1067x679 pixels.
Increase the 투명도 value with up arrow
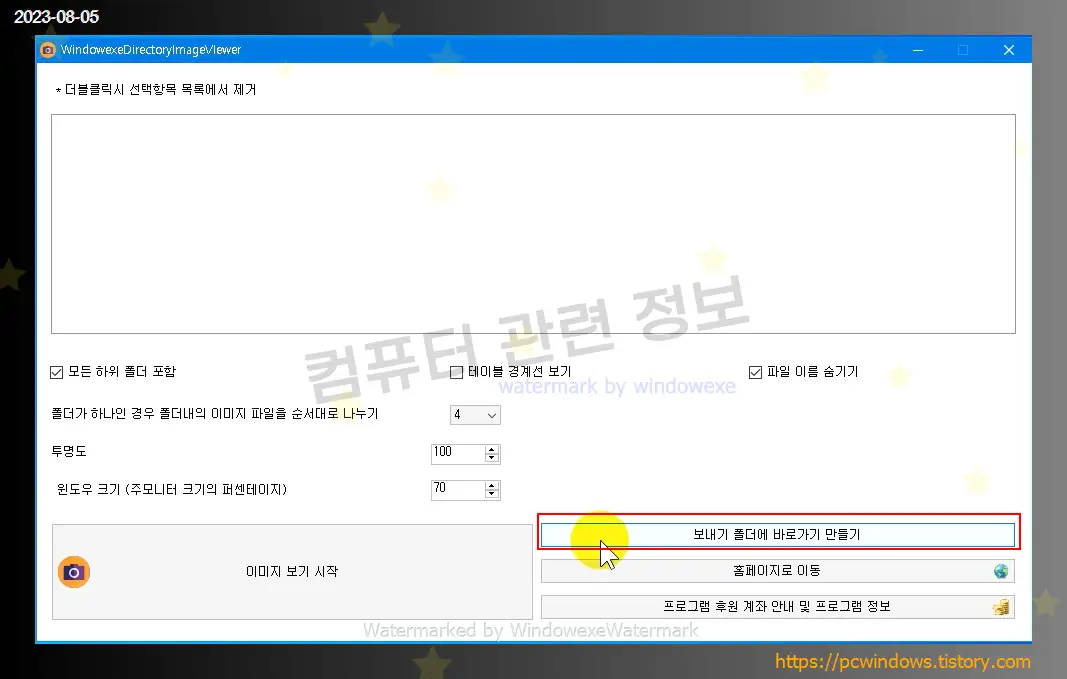(492, 450)
